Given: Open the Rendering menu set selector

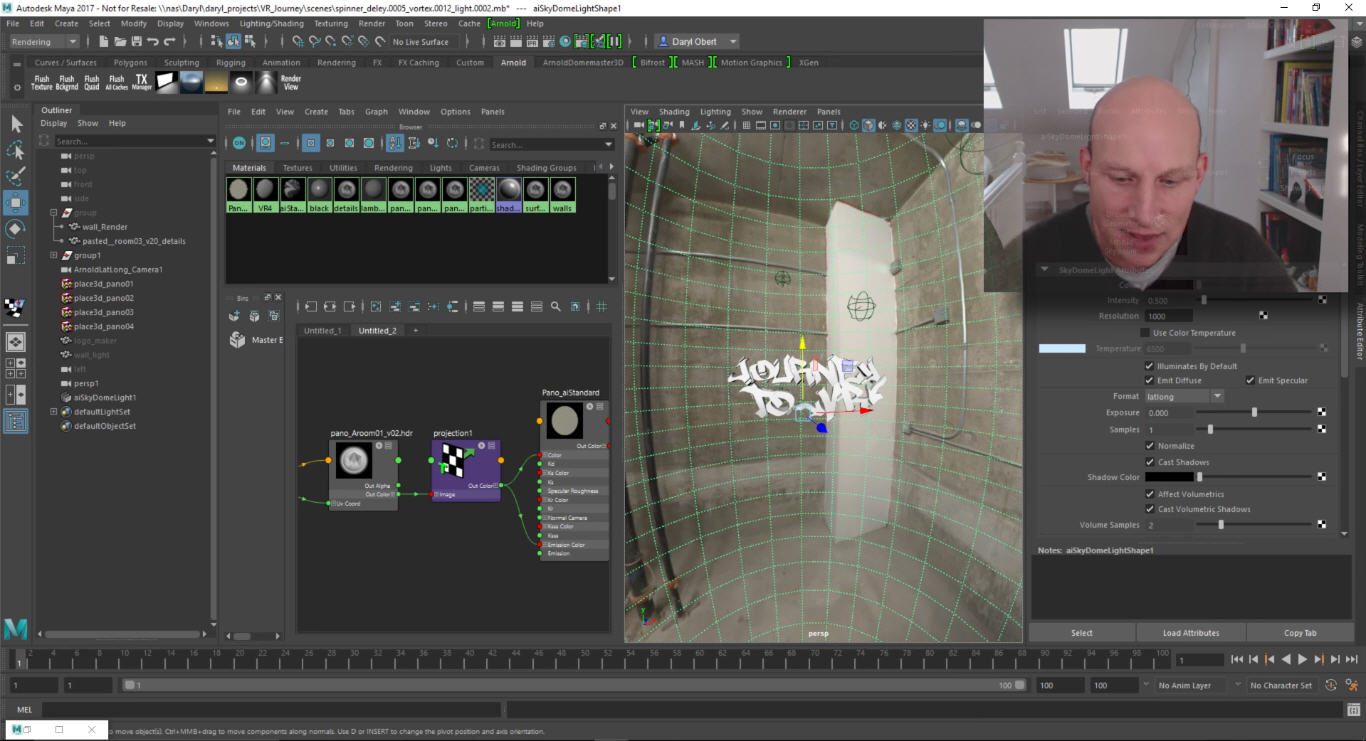Looking at the screenshot, I should pos(42,41).
